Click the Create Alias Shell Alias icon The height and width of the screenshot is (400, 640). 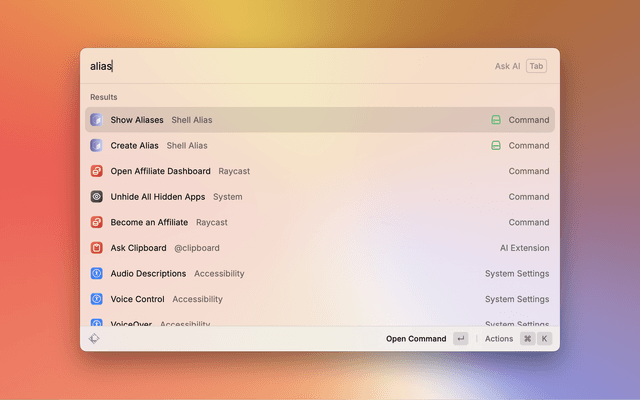[97, 146]
